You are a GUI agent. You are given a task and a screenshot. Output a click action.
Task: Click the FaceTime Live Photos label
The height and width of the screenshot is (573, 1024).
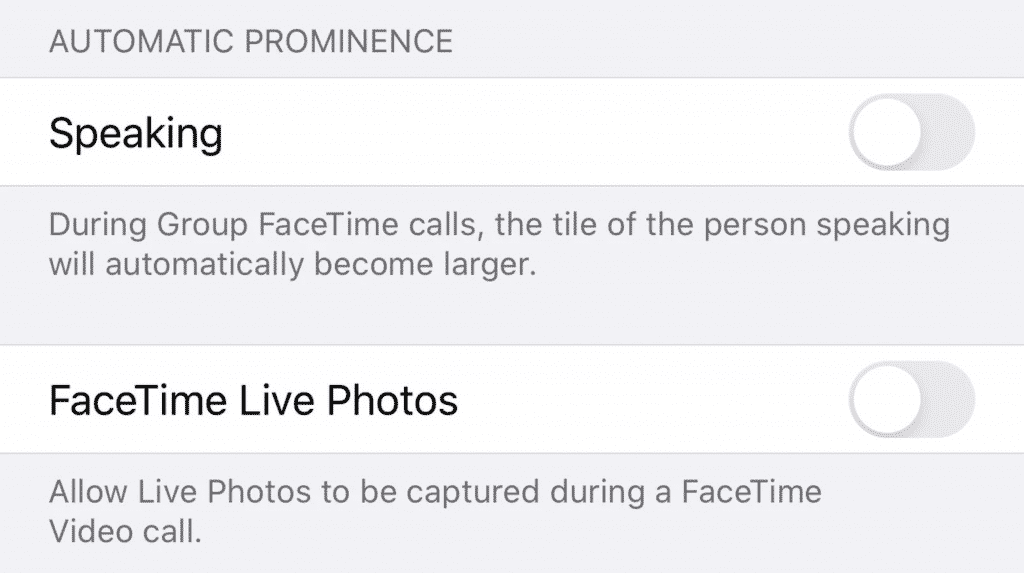[x=253, y=400]
